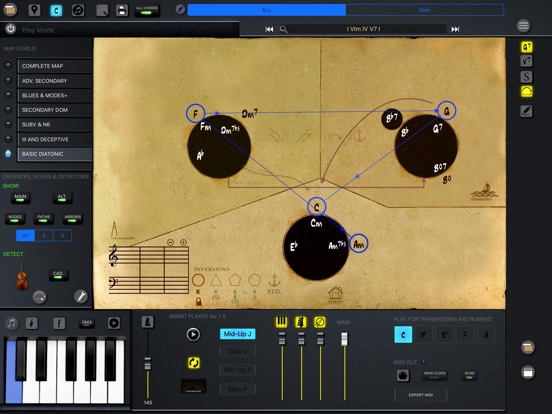Toggle the Play Mode power button

pyautogui.click(x=11, y=29)
